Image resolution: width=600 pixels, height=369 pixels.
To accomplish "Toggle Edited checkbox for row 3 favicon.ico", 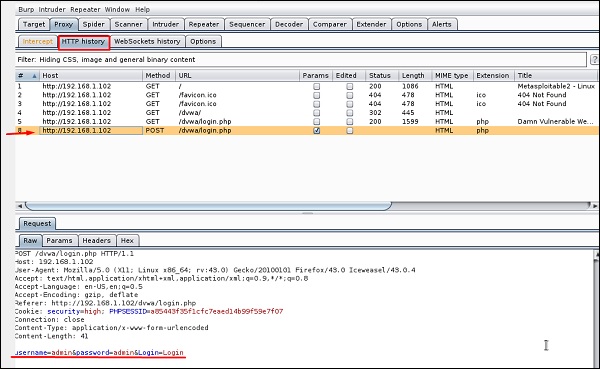I will click(x=349, y=104).
